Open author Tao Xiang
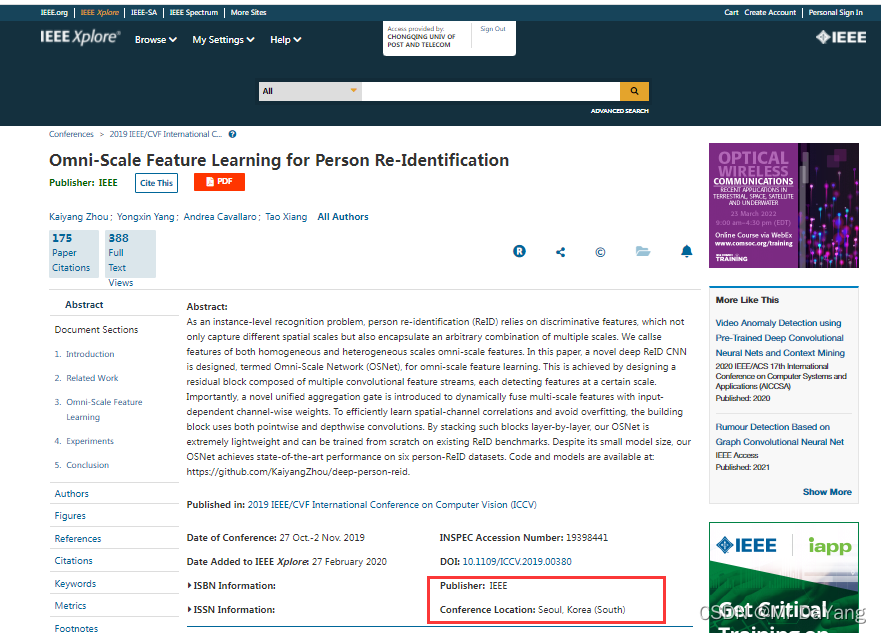881x633 pixels. pos(286,217)
